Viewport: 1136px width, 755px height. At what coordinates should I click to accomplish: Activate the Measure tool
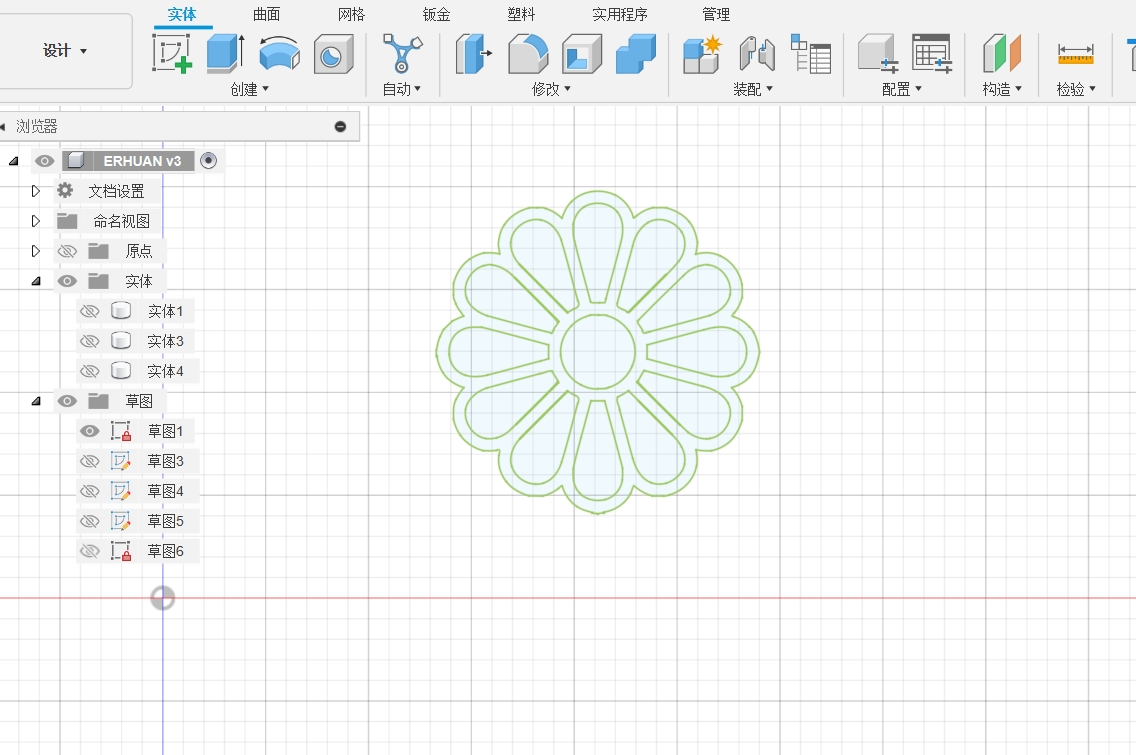(x=1075, y=54)
